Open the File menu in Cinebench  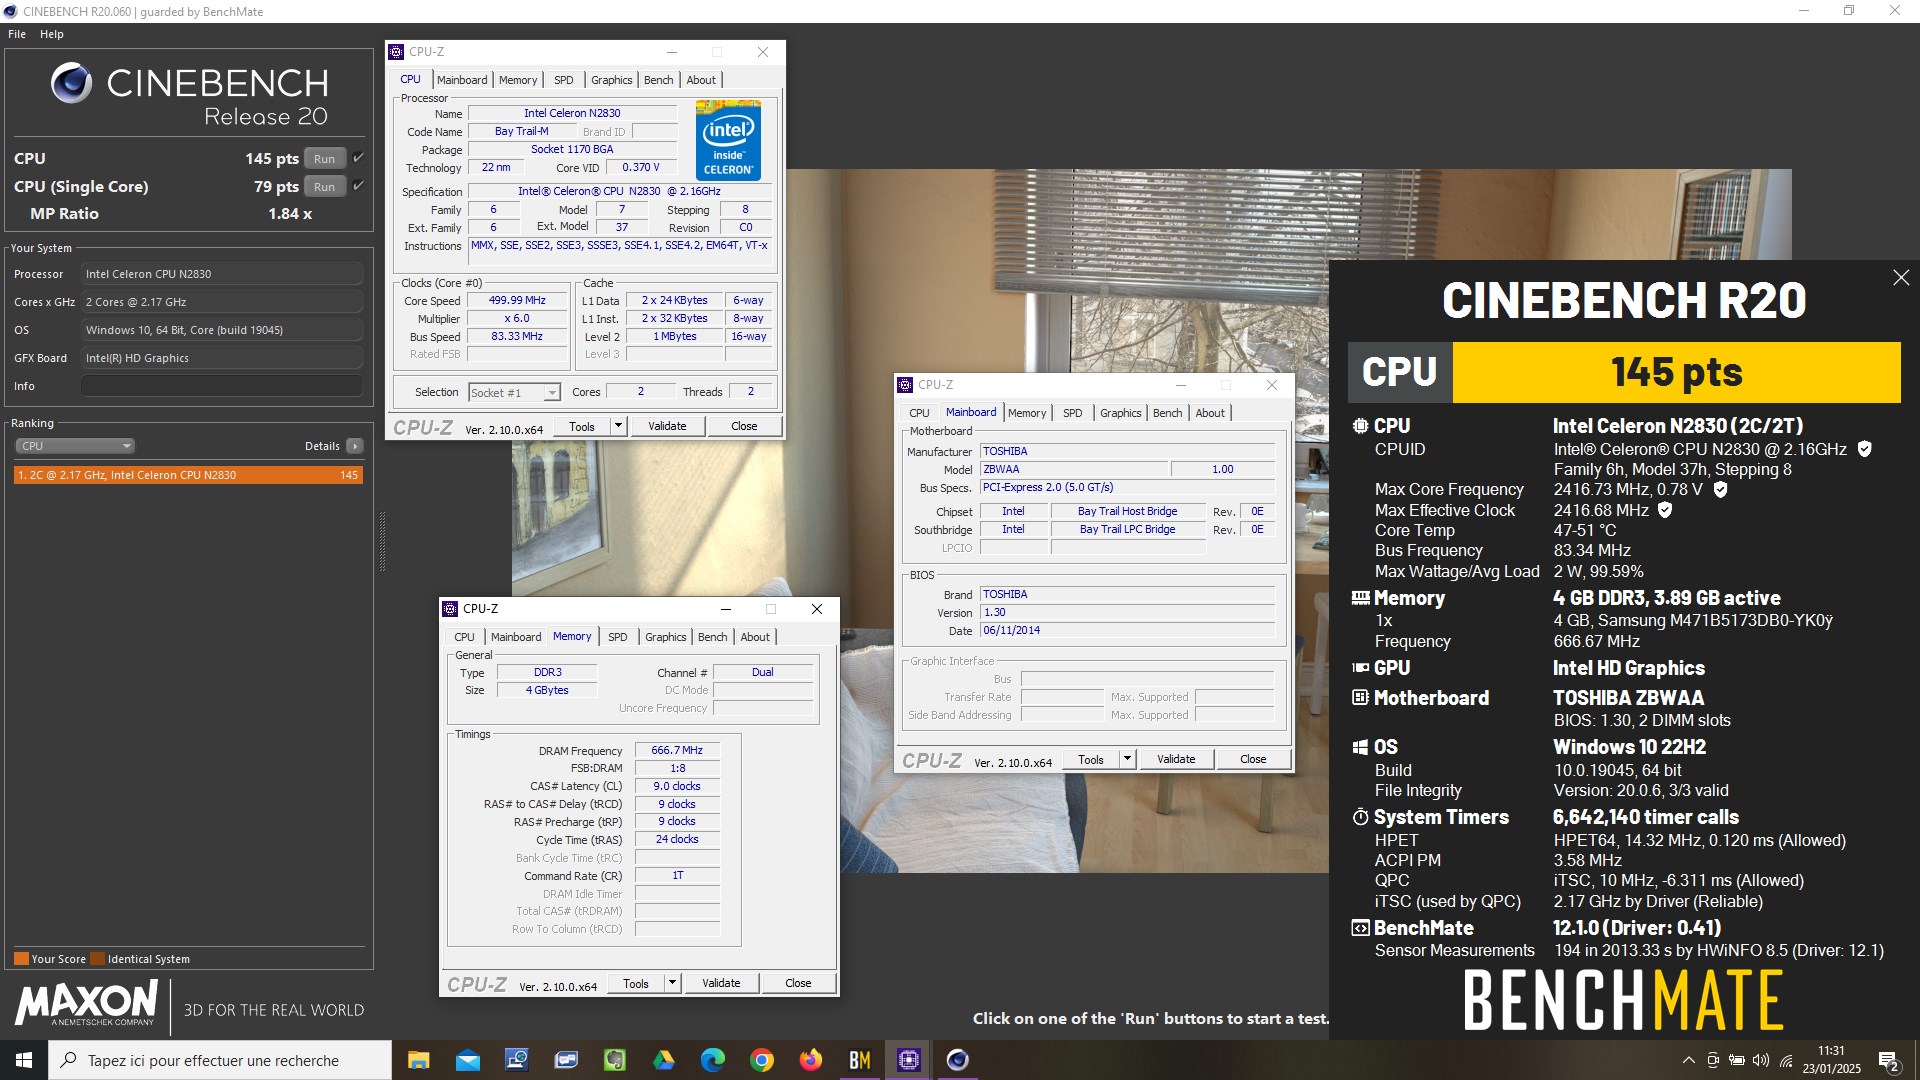pyautogui.click(x=17, y=34)
